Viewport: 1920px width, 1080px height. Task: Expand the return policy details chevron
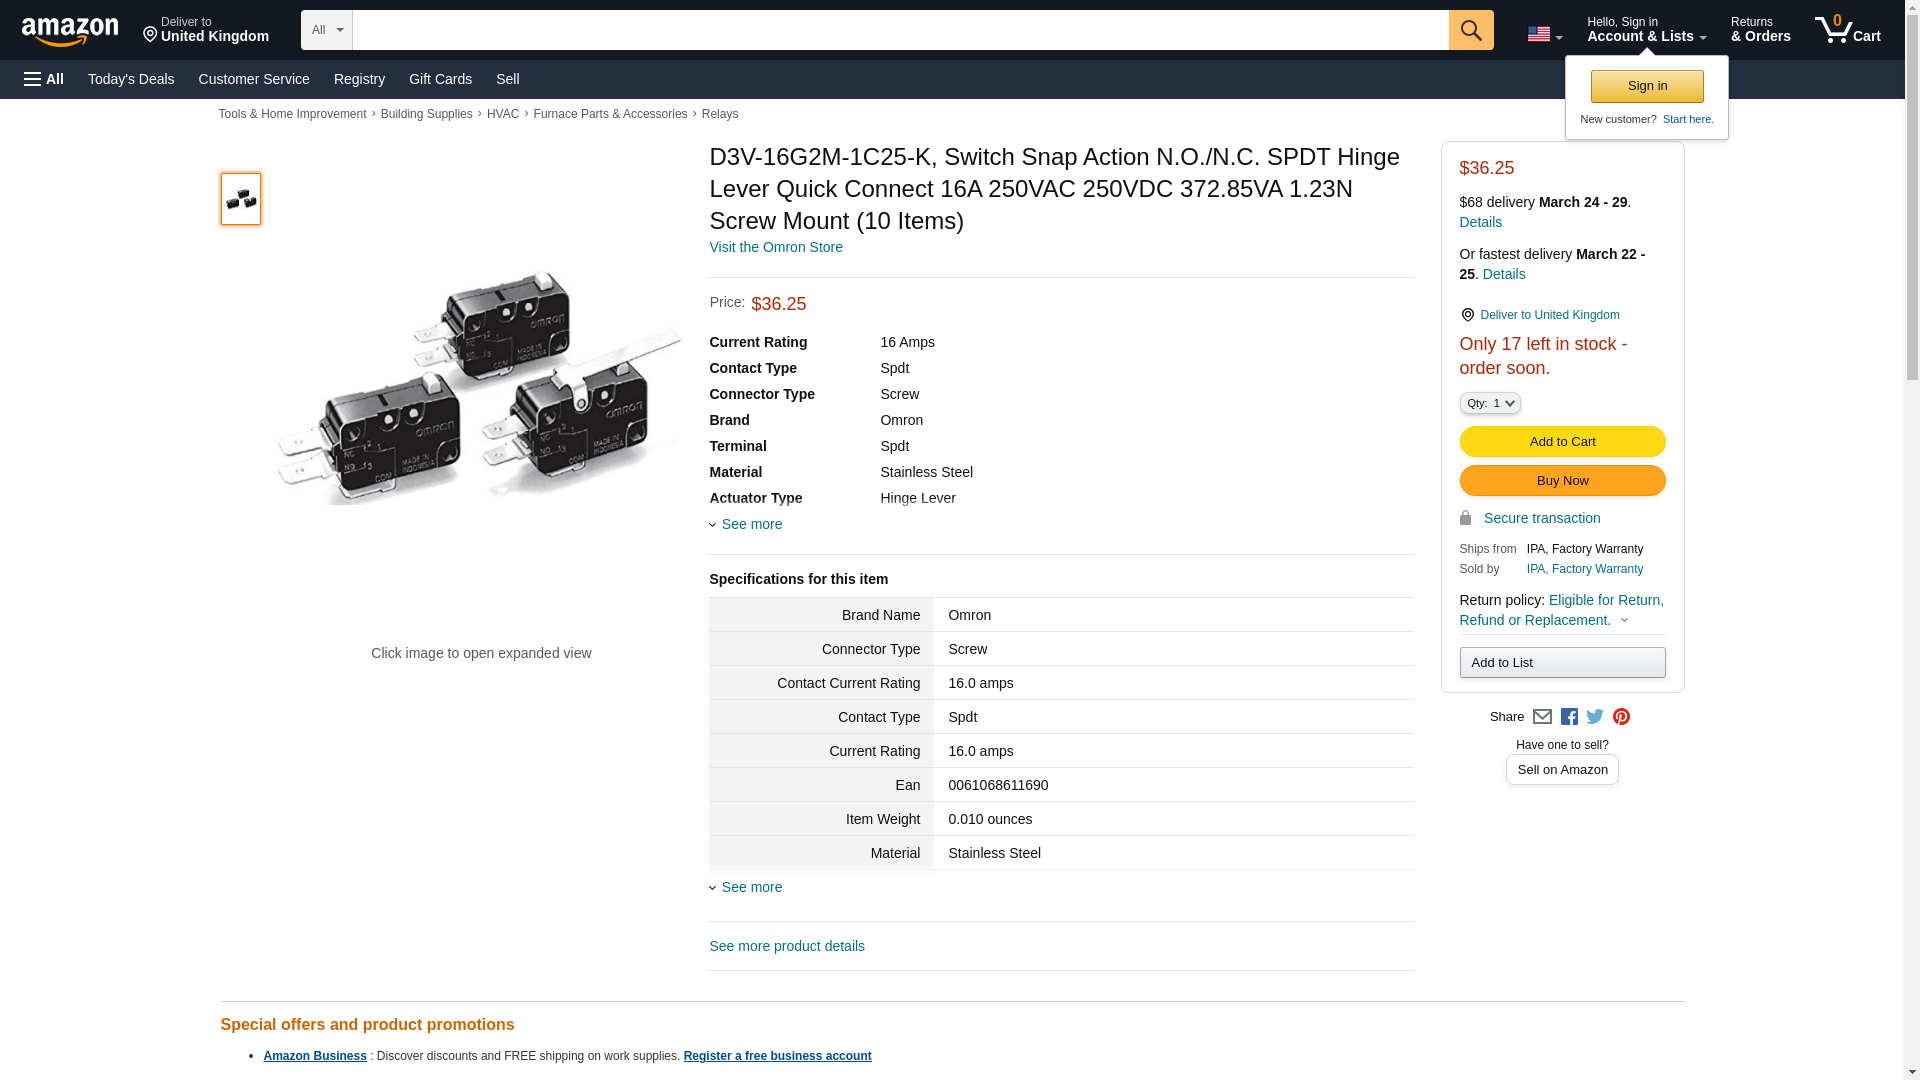[x=1624, y=620]
